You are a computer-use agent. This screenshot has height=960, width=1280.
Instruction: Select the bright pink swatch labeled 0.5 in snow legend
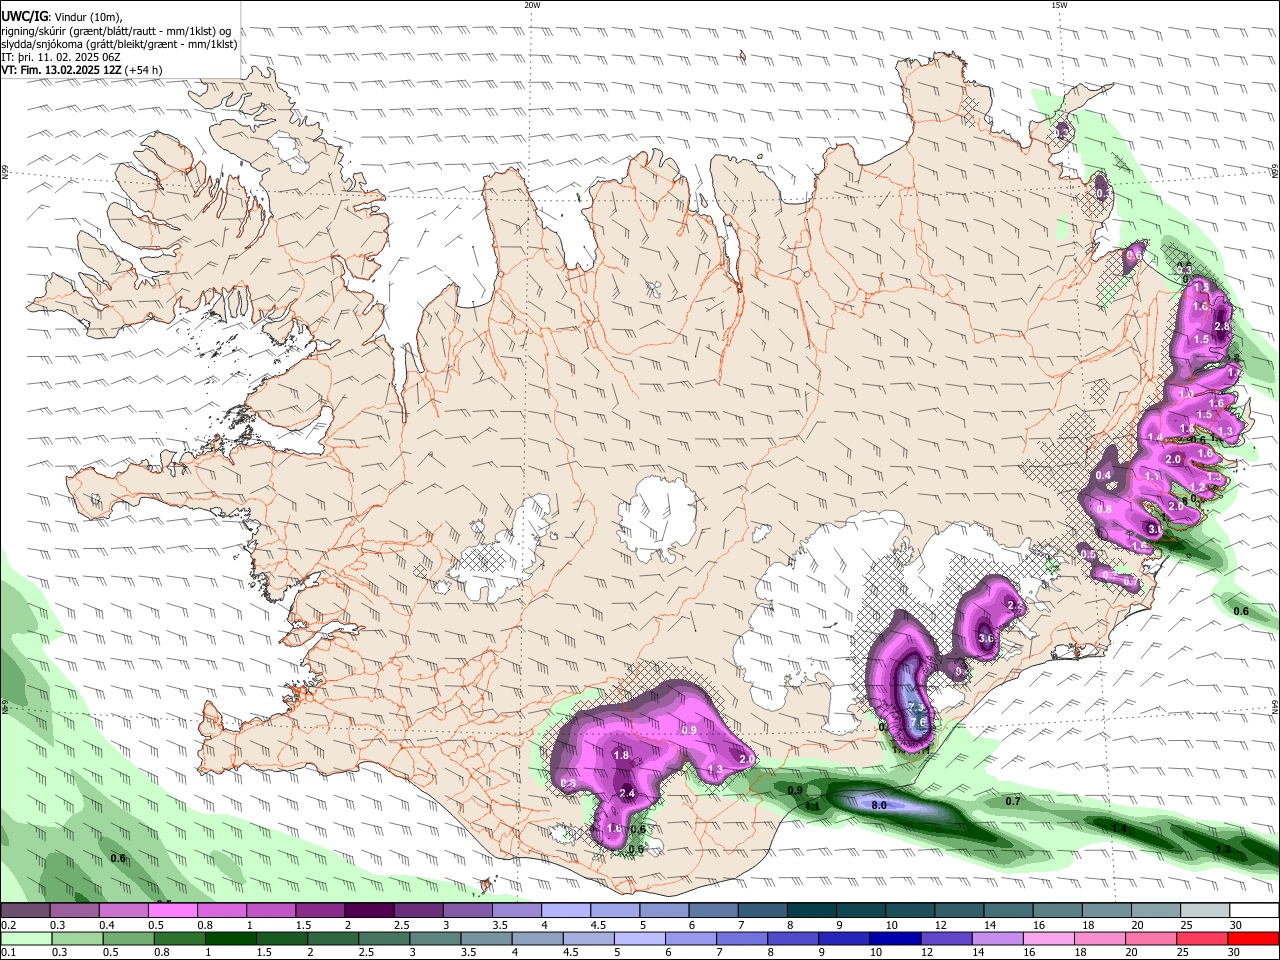click(172, 911)
